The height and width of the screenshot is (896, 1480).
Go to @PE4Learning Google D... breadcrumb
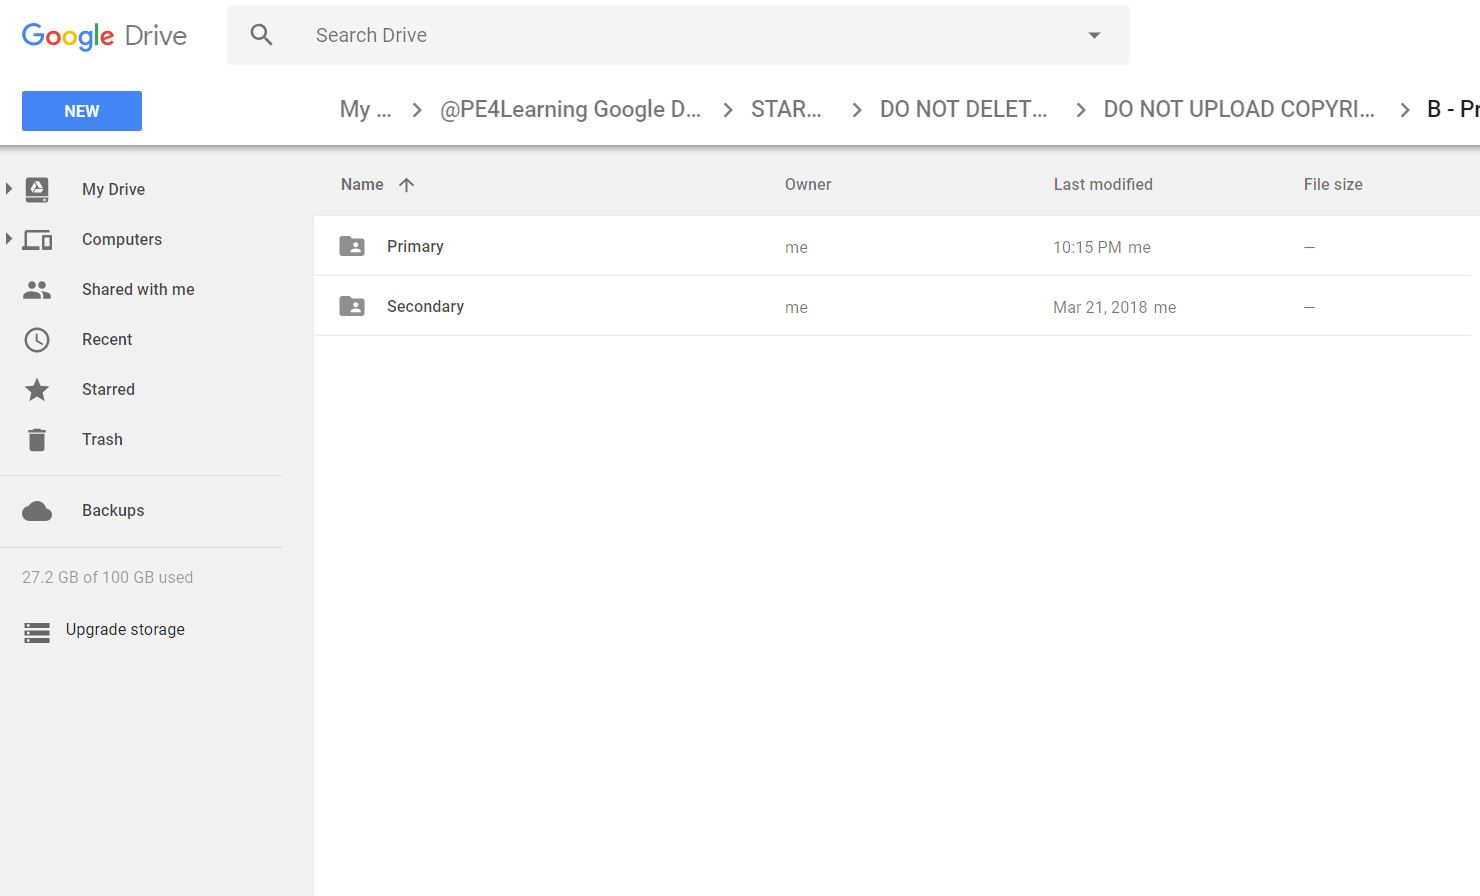[x=570, y=109]
